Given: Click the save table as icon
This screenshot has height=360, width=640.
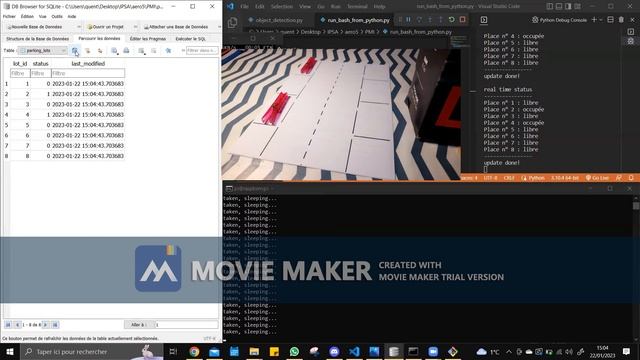Looking at the screenshot, I should click(114, 51).
